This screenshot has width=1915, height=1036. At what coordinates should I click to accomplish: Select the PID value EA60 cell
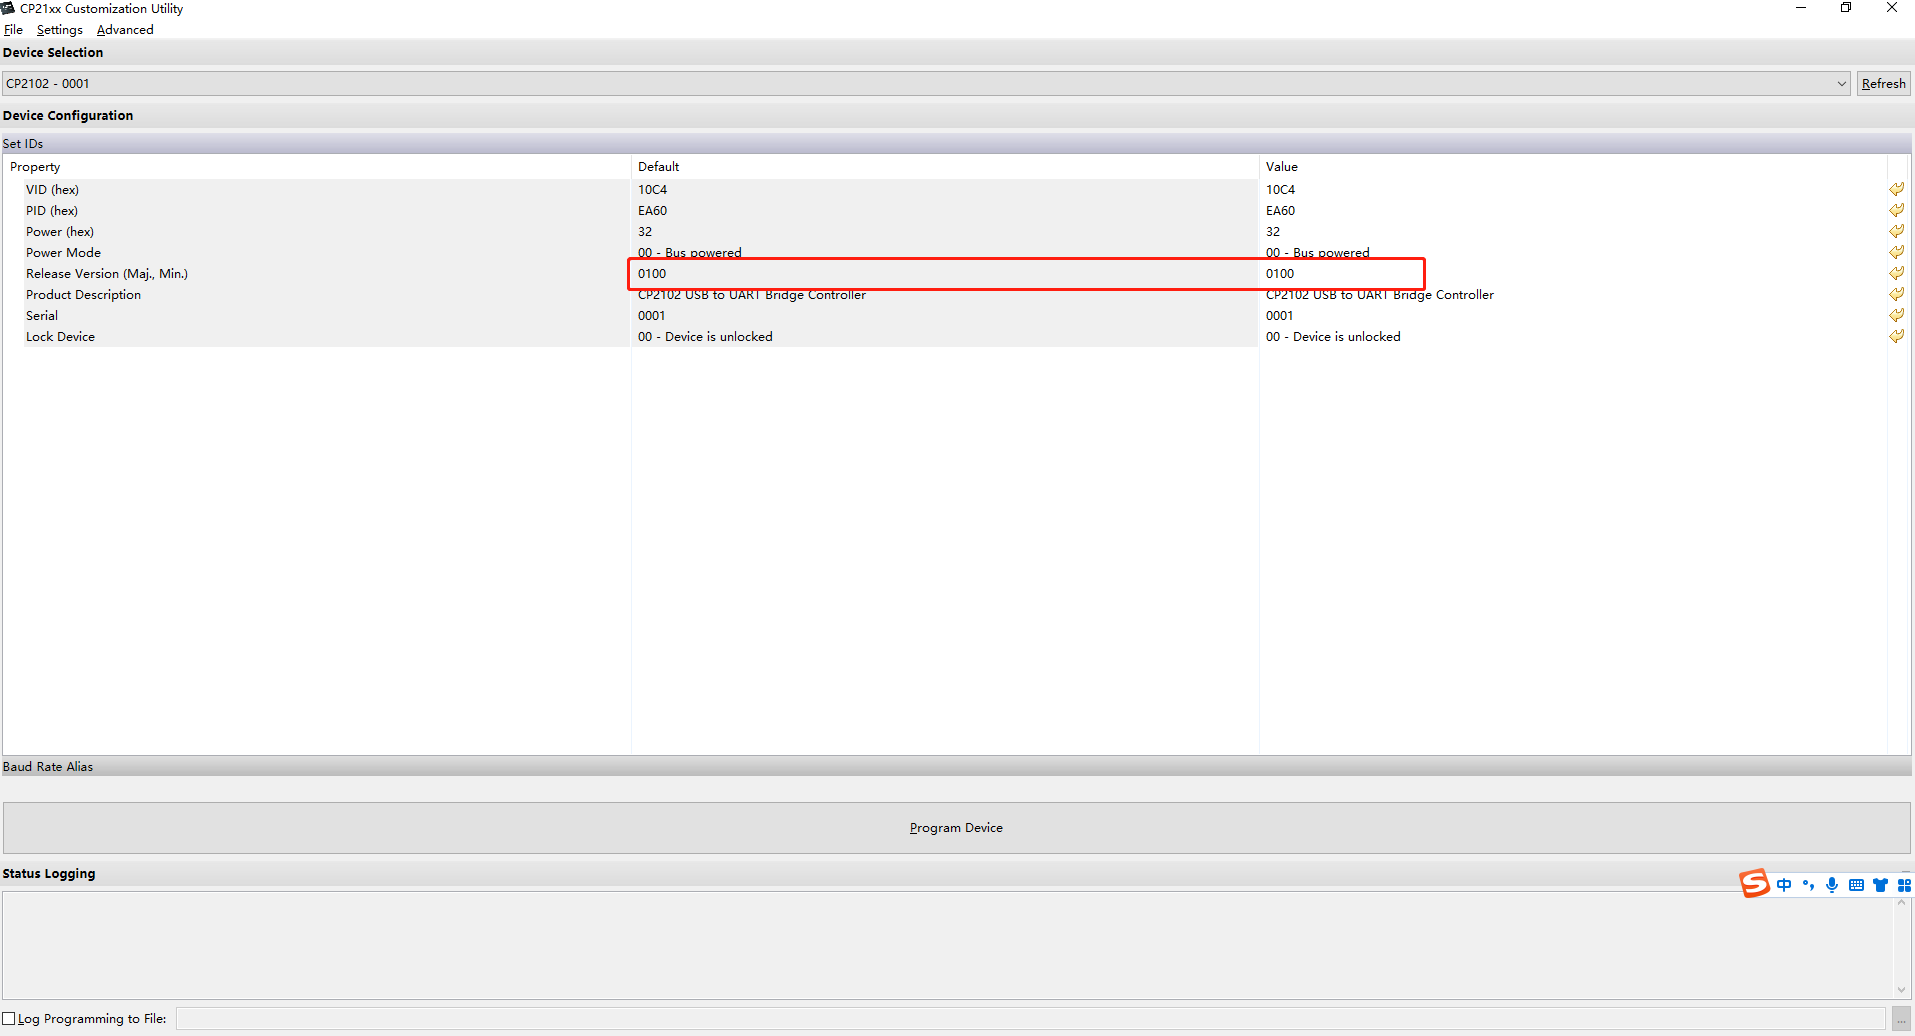click(x=1572, y=210)
